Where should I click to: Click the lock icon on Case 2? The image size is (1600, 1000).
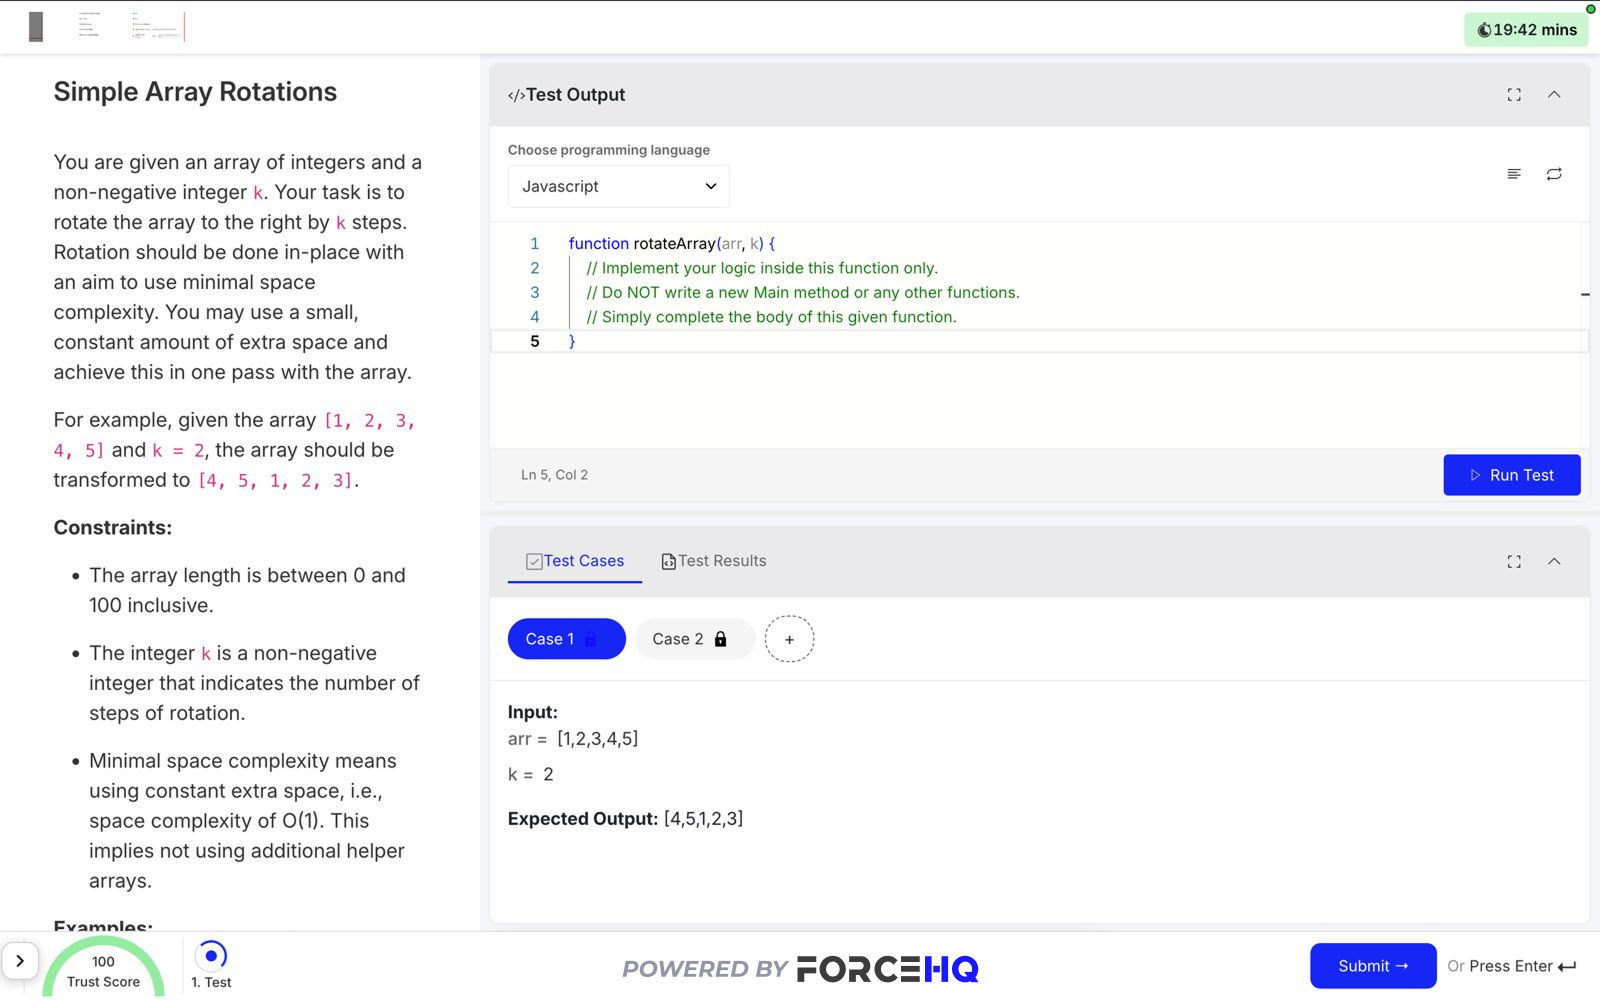(720, 639)
